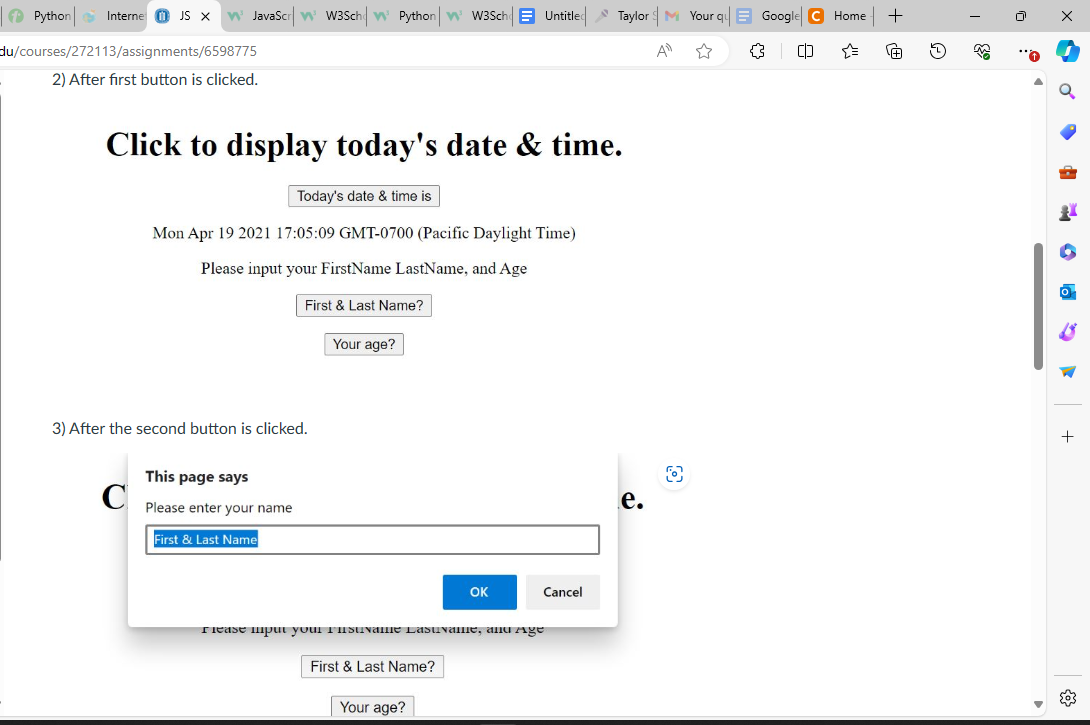Customize sidebar with the plus icon

tap(1067, 436)
